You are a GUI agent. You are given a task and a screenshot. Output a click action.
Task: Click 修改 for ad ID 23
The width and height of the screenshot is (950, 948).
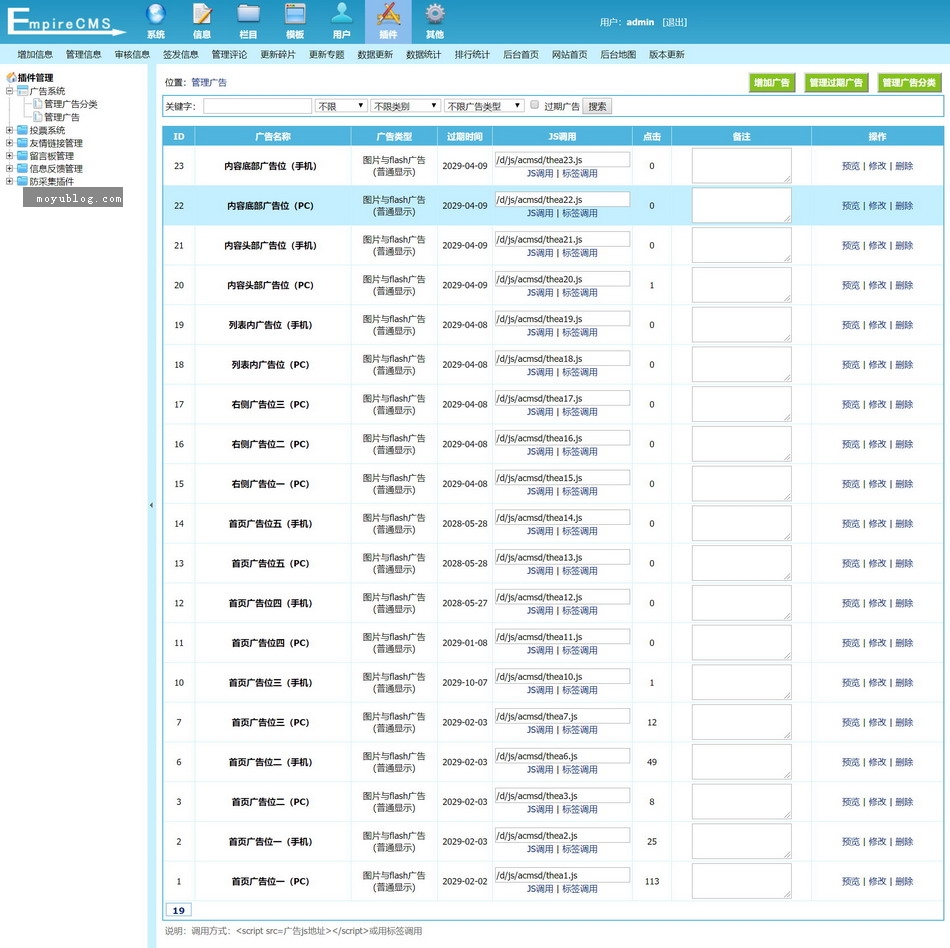coord(877,166)
